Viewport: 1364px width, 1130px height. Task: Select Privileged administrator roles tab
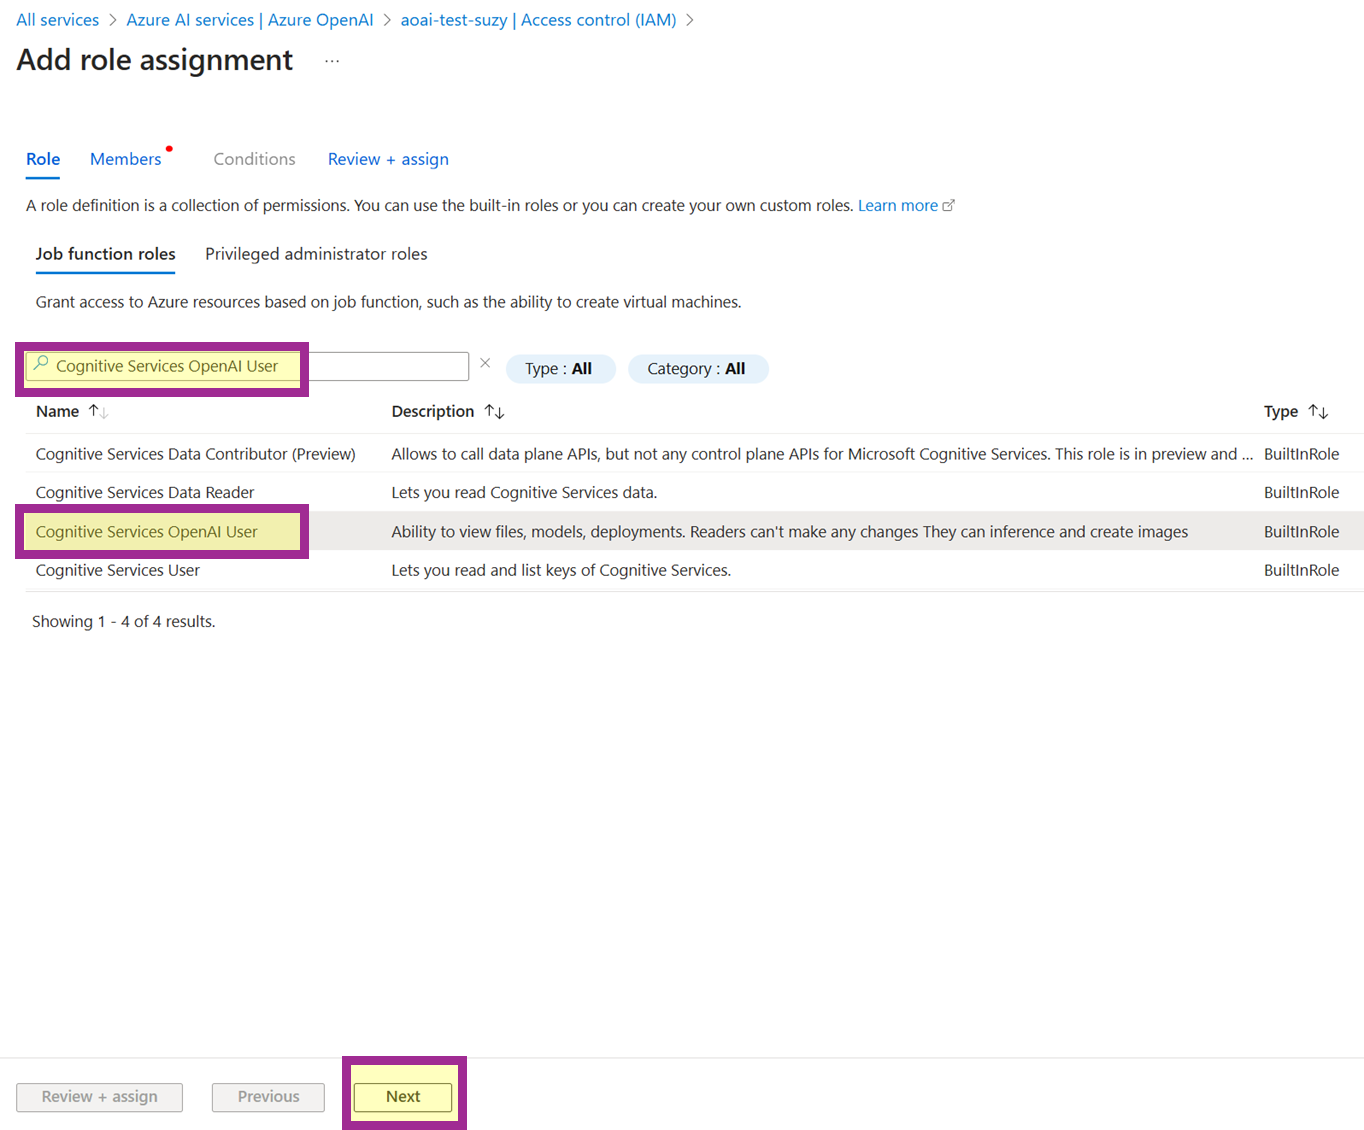click(316, 254)
